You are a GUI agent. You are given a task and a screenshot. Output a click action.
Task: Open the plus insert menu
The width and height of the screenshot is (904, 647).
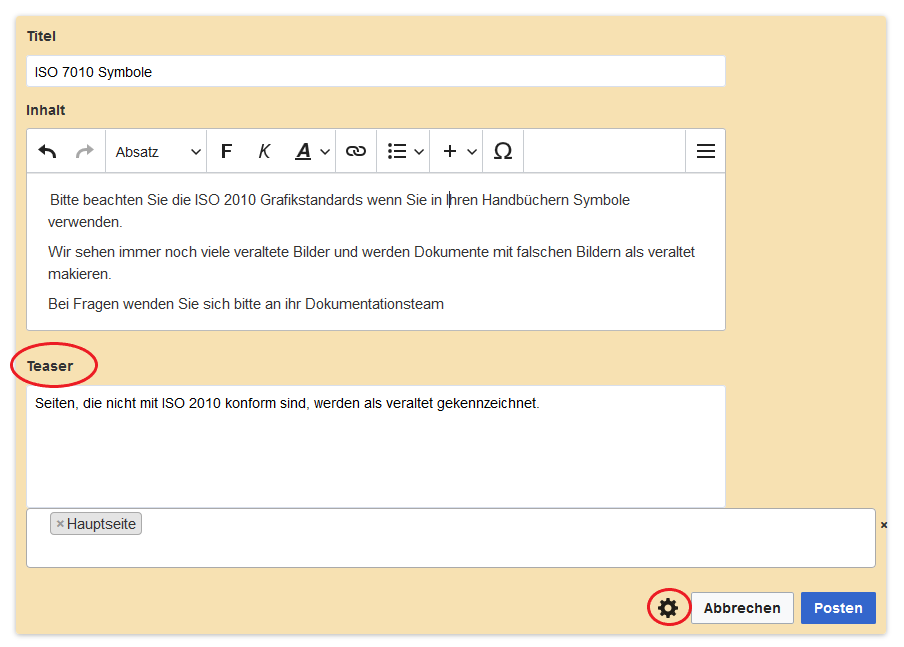(459, 152)
